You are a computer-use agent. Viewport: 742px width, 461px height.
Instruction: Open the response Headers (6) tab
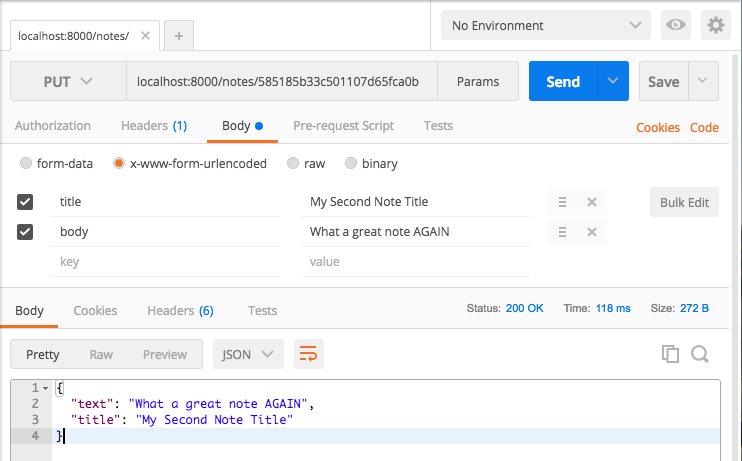point(180,310)
